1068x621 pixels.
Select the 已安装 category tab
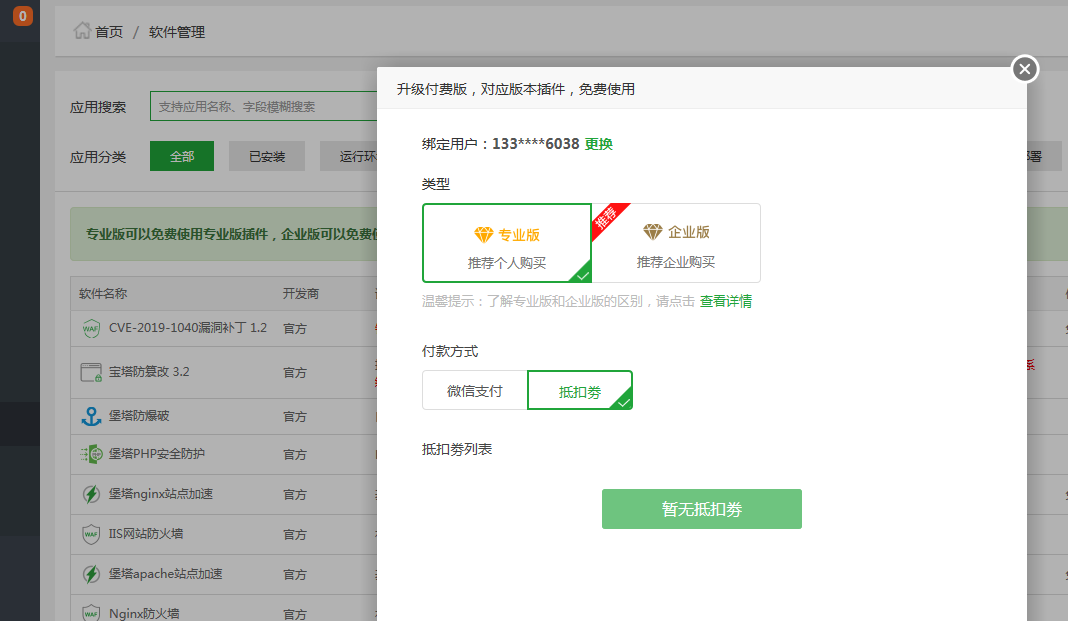coord(267,157)
